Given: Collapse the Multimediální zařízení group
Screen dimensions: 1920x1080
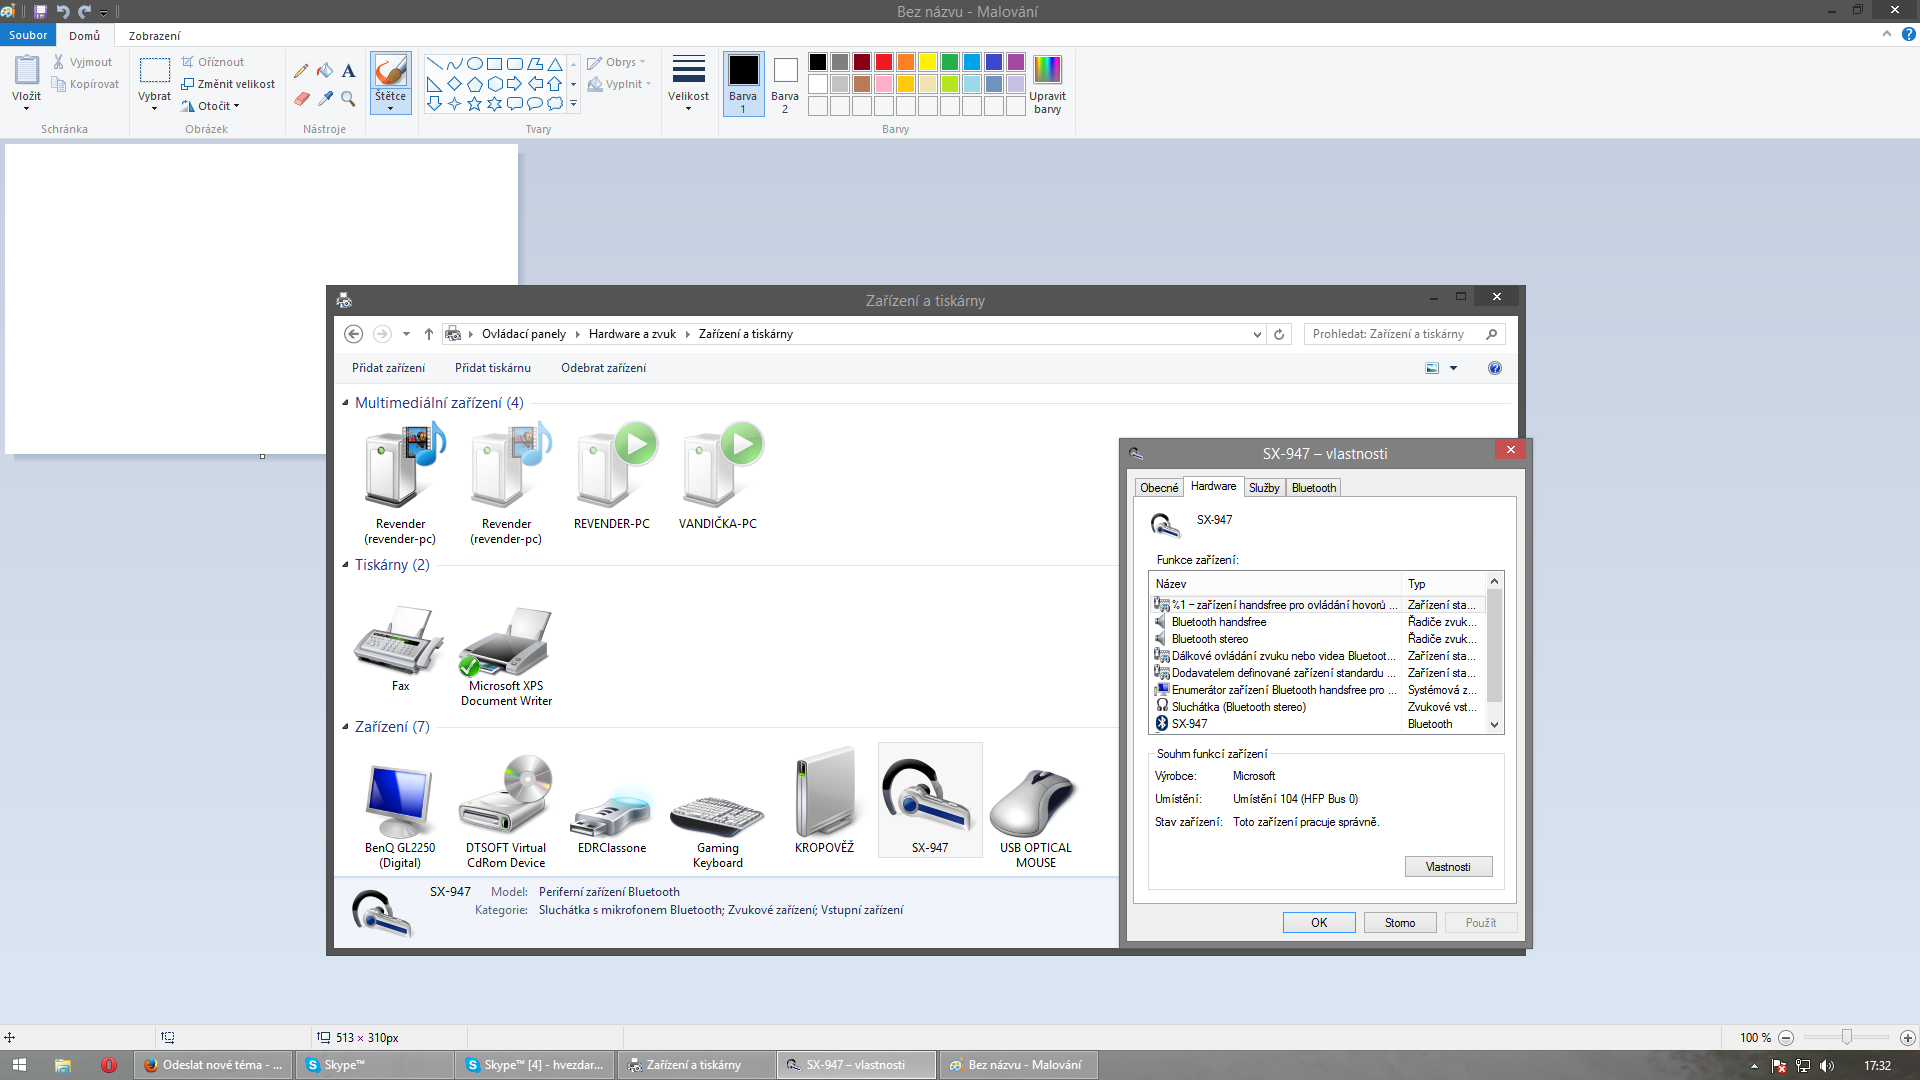Looking at the screenshot, I should 346,403.
